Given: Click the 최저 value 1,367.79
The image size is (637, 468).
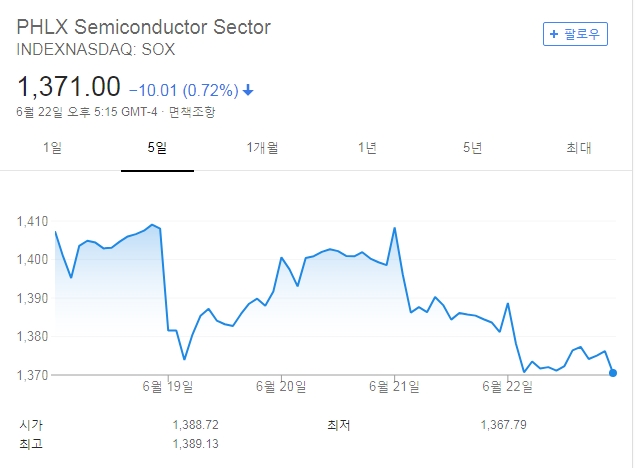Looking at the screenshot, I should [504, 425].
